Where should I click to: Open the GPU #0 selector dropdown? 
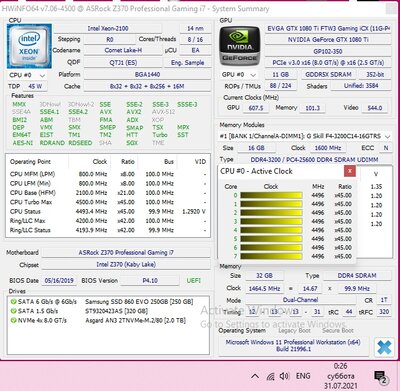coord(239,75)
